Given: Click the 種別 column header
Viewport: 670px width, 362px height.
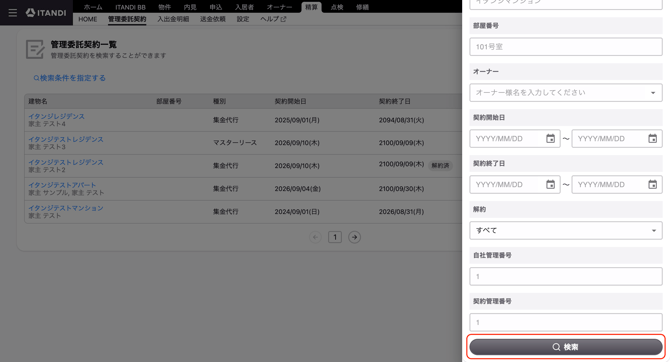Looking at the screenshot, I should pyautogui.click(x=219, y=101).
